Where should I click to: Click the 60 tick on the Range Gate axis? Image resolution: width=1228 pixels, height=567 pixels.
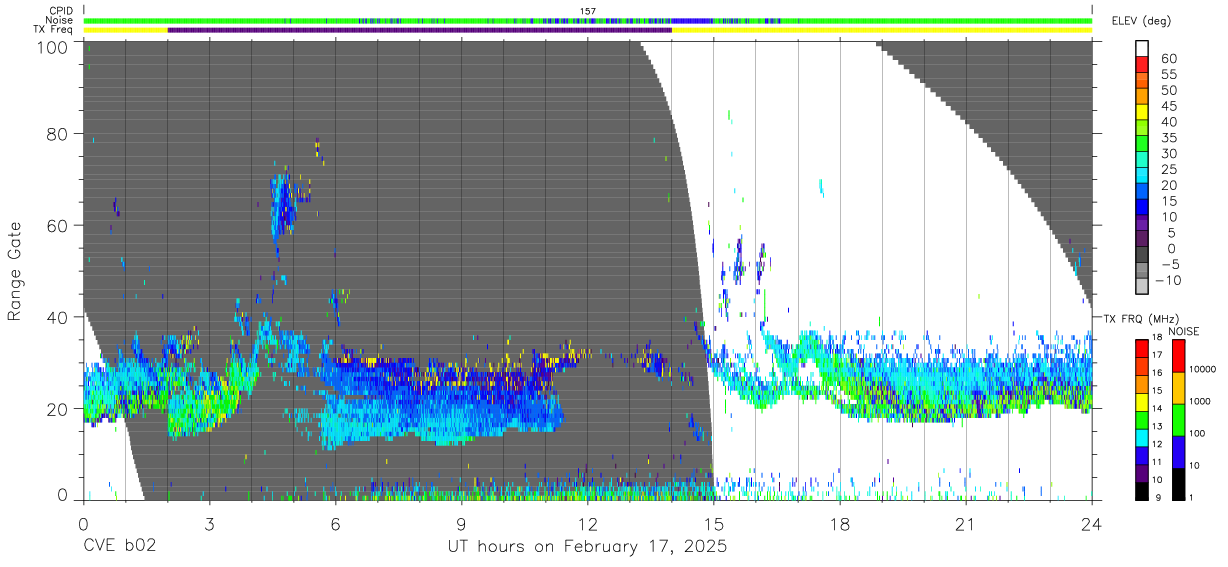pyautogui.click(x=56, y=226)
